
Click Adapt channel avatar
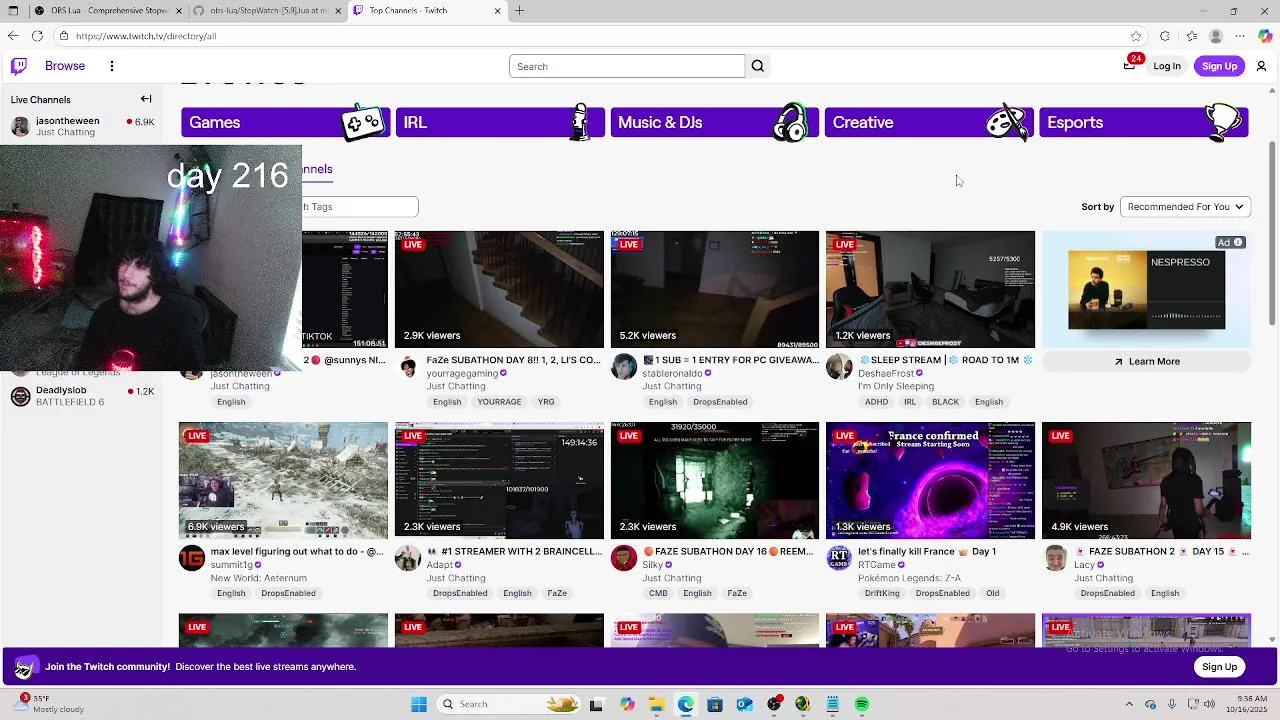click(x=408, y=558)
